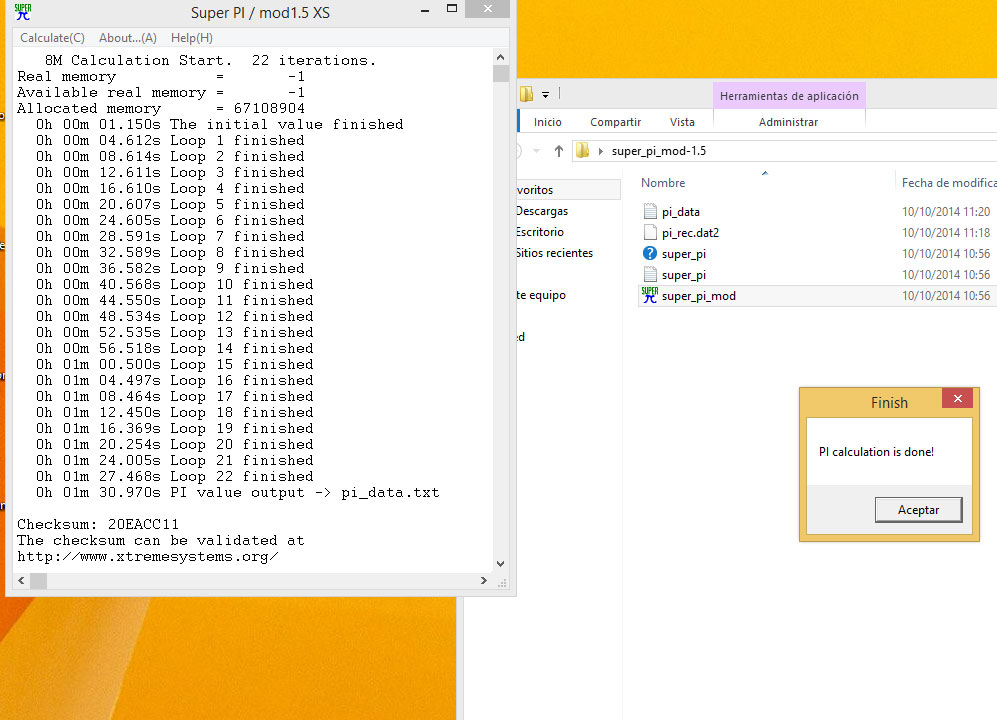Sort files by the Nombre column header
The width and height of the screenshot is (997, 720).
(x=663, y=183)
